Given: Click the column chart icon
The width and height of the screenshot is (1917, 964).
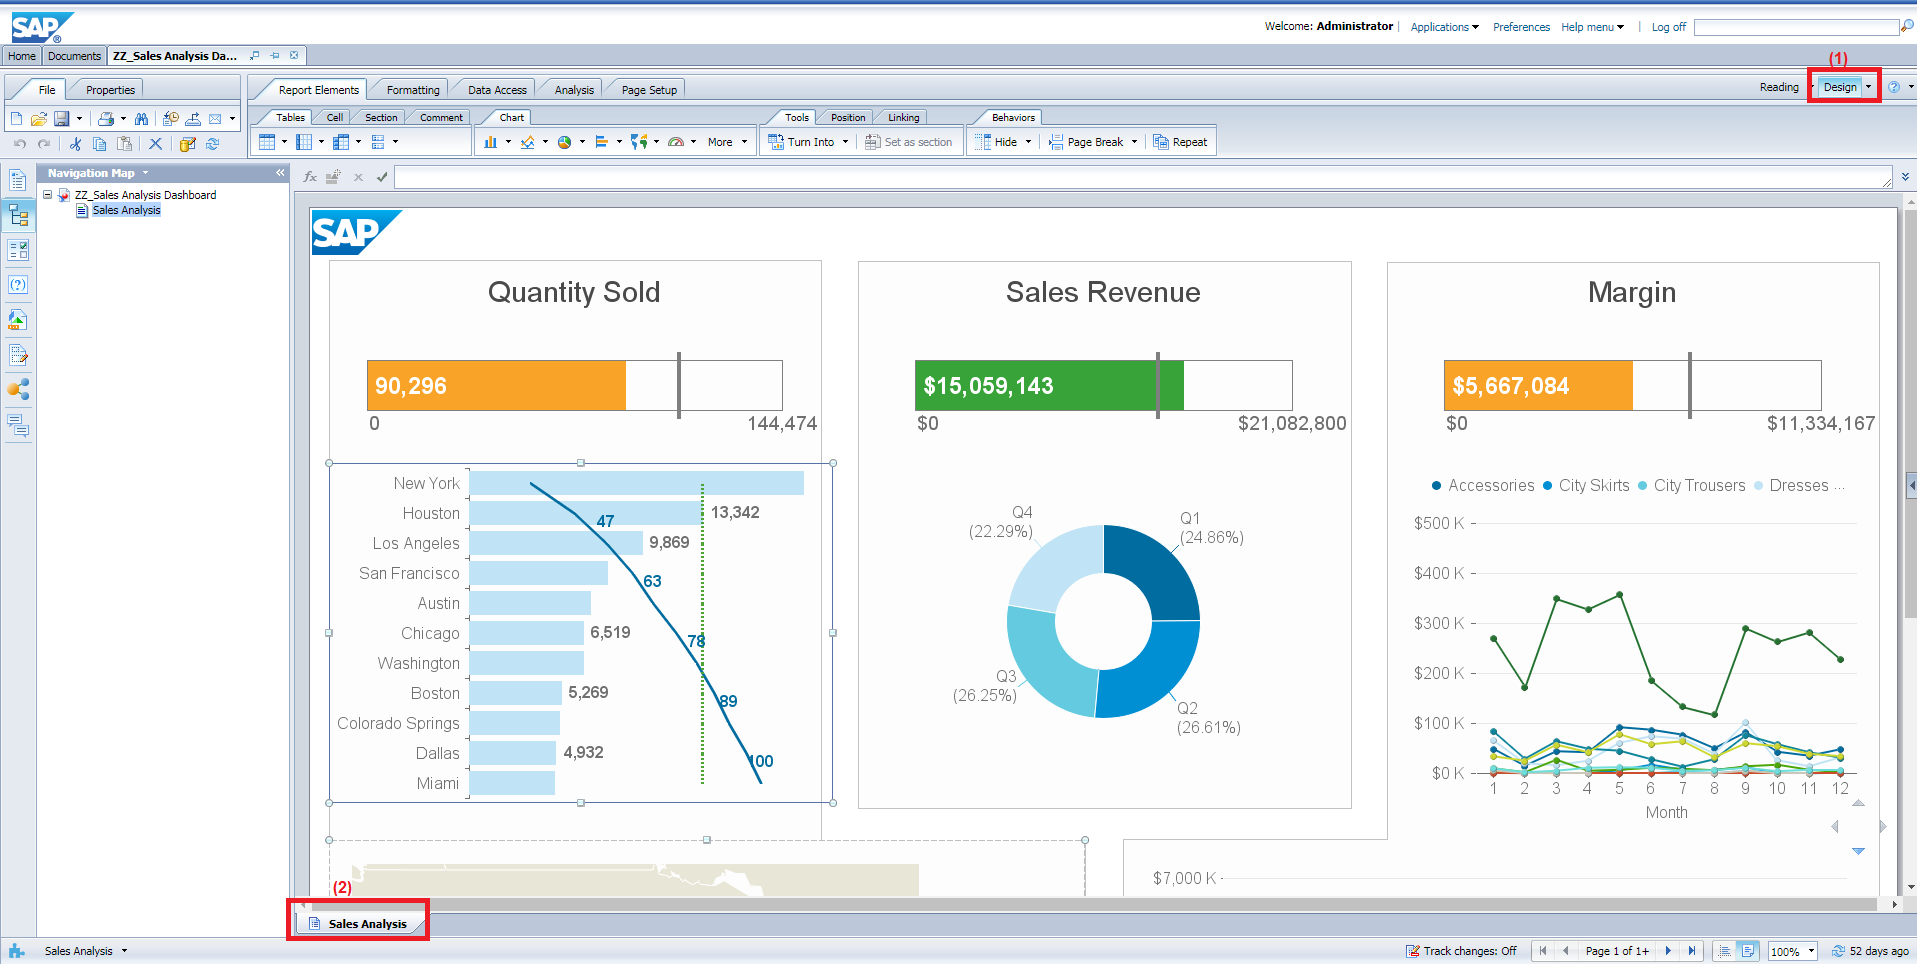Looking at the screenshot, I should (x=490, y=142).
